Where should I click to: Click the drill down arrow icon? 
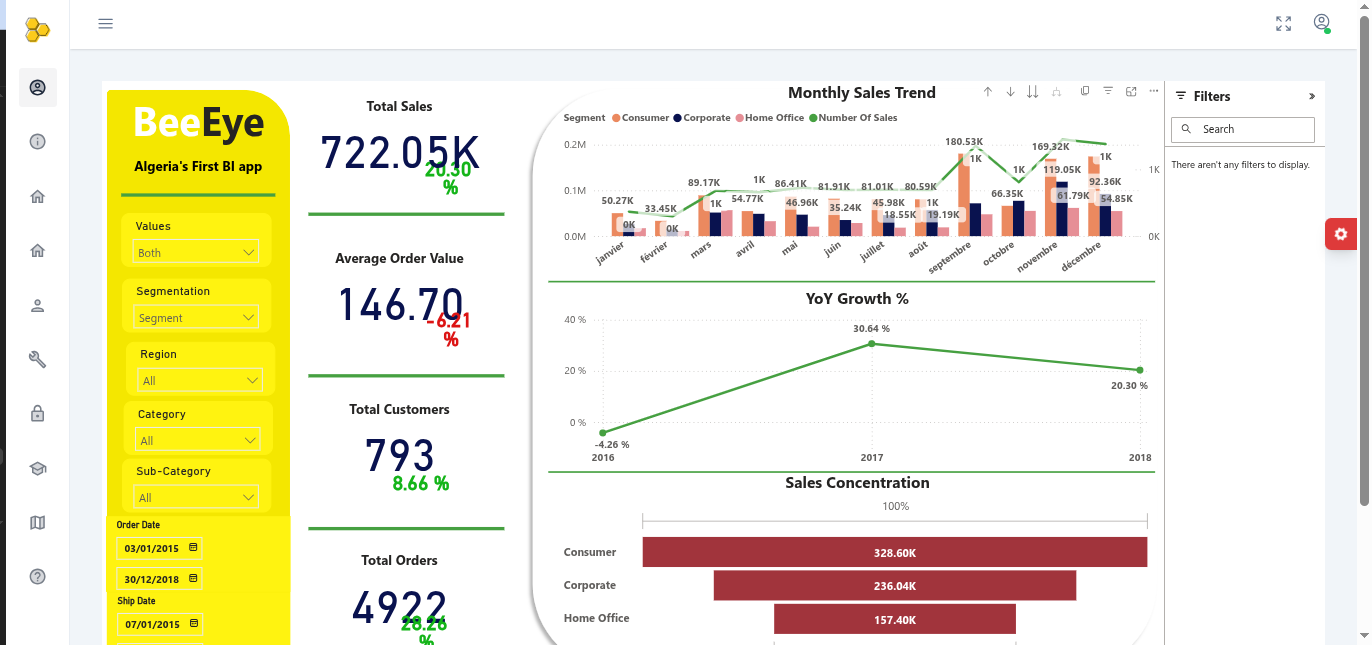pyautogui.click(x=1010, y=91)
